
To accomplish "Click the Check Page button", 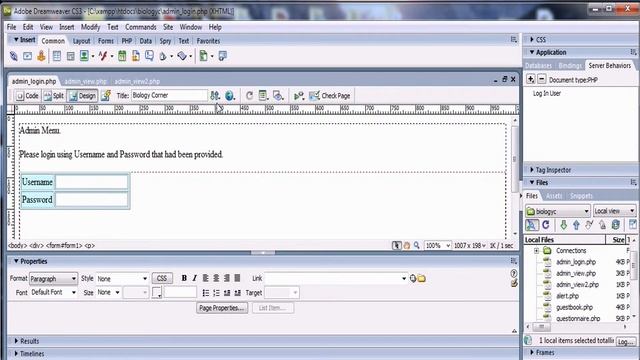I will (x=330, y=96).
